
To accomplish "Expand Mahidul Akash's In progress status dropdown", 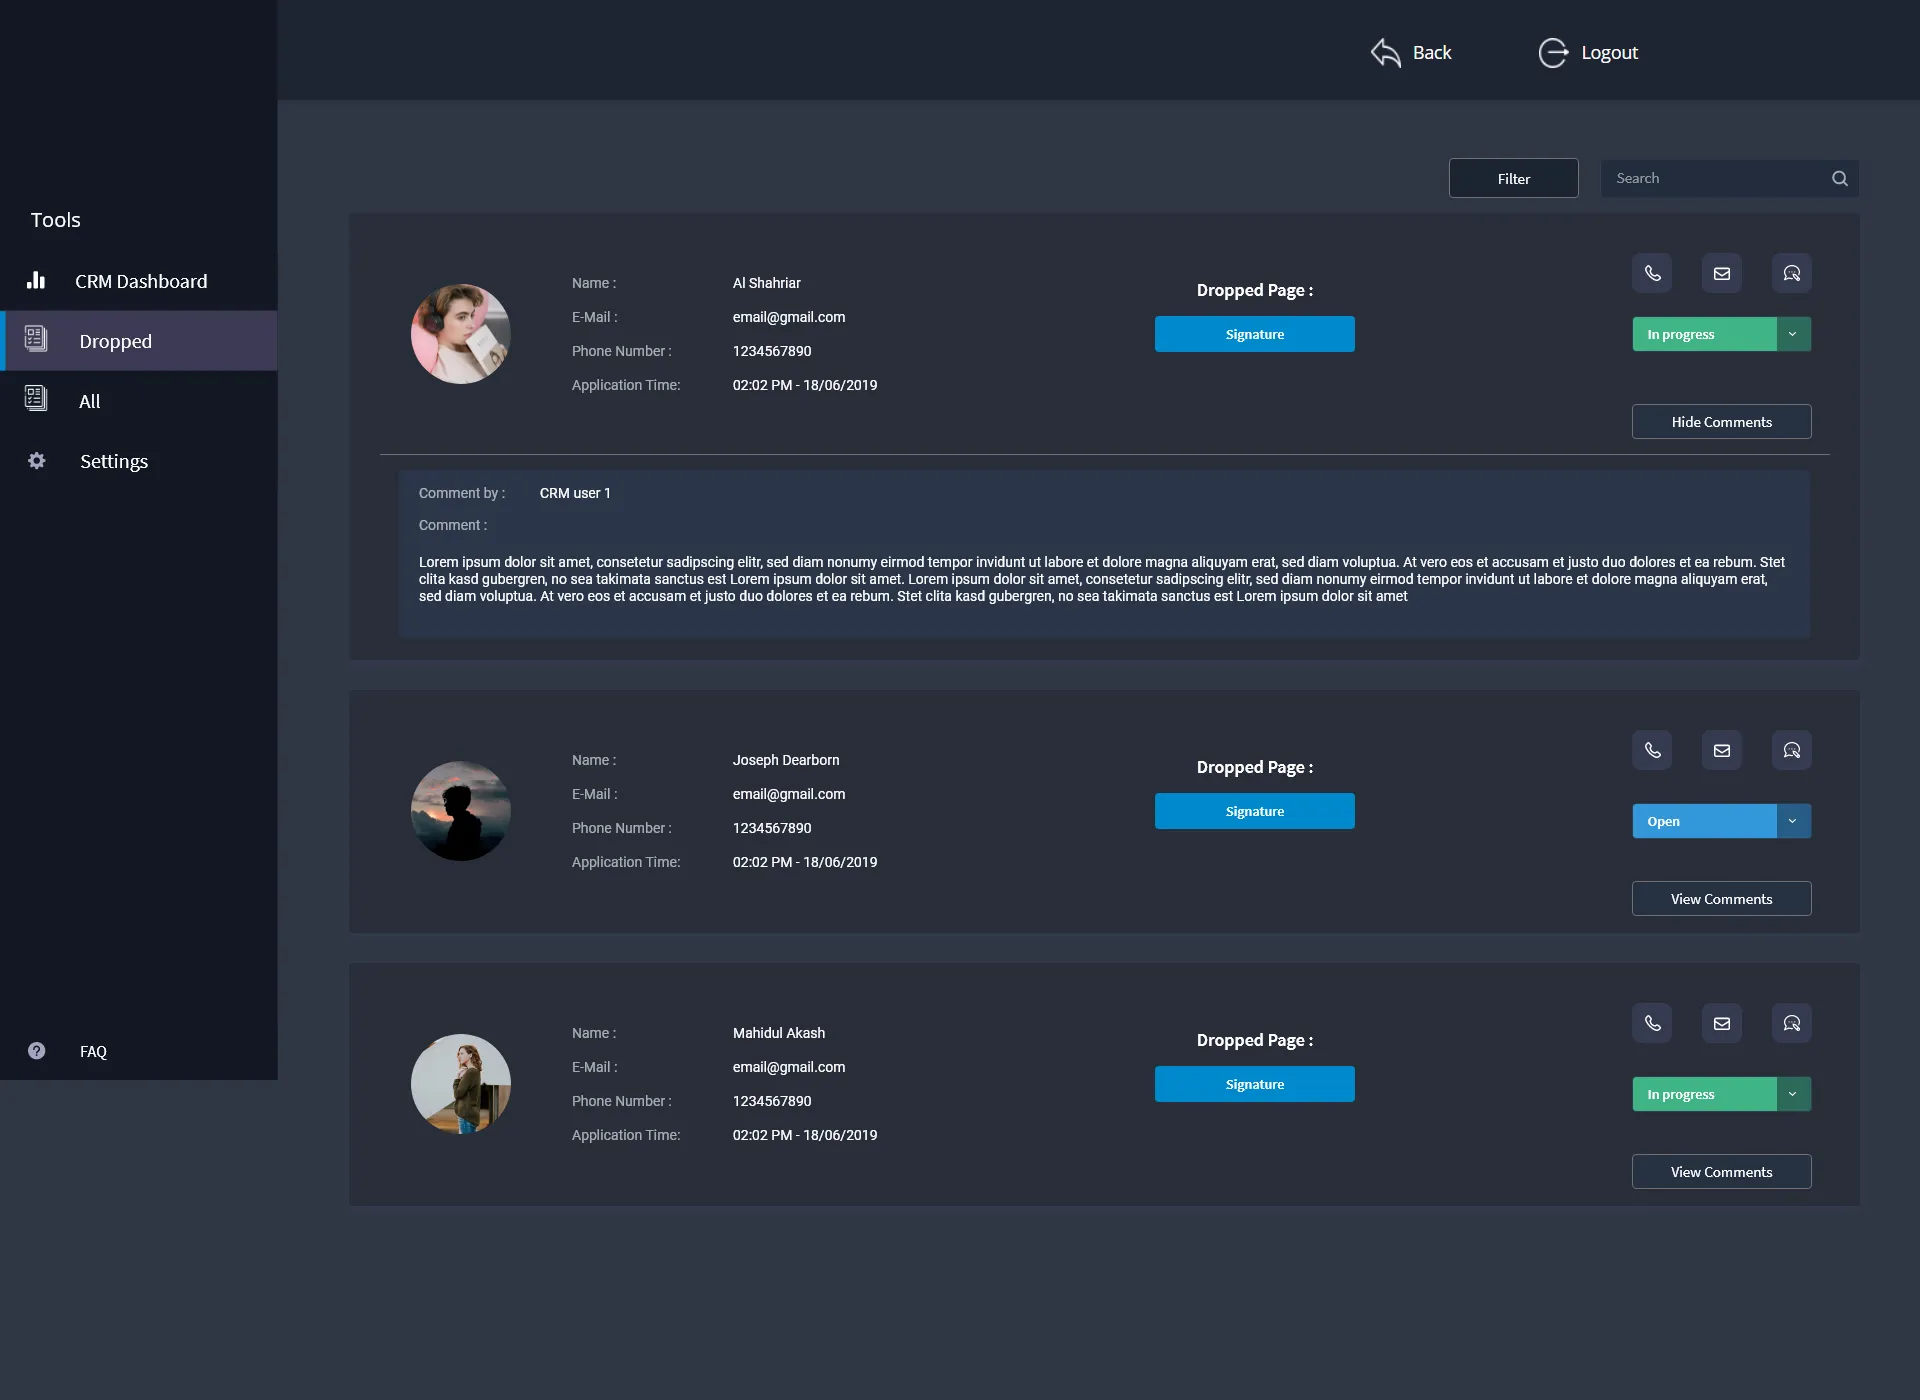I will coord(1793,1094).
